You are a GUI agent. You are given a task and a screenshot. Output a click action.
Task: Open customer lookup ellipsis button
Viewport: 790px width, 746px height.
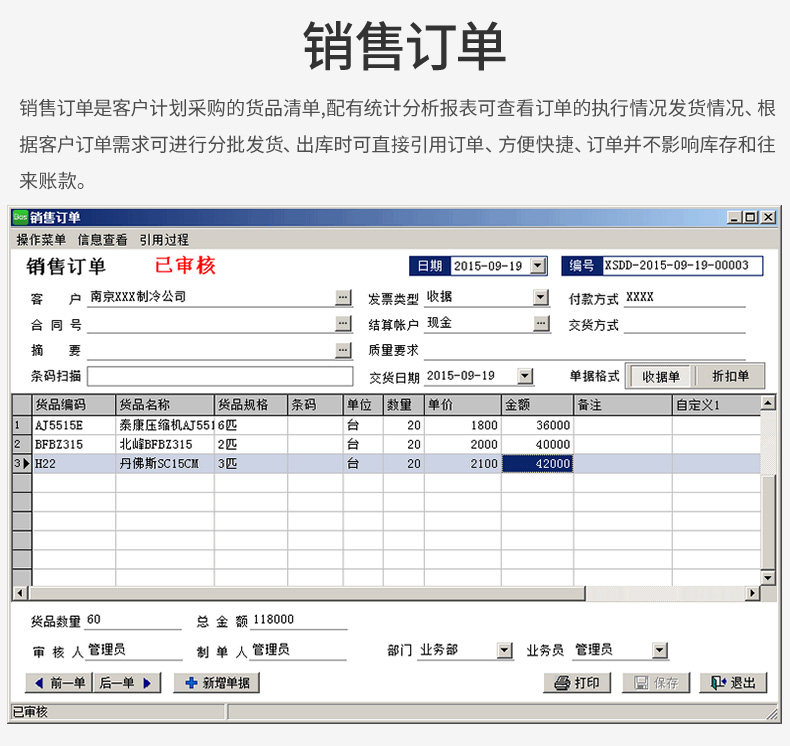click(343, 298)
